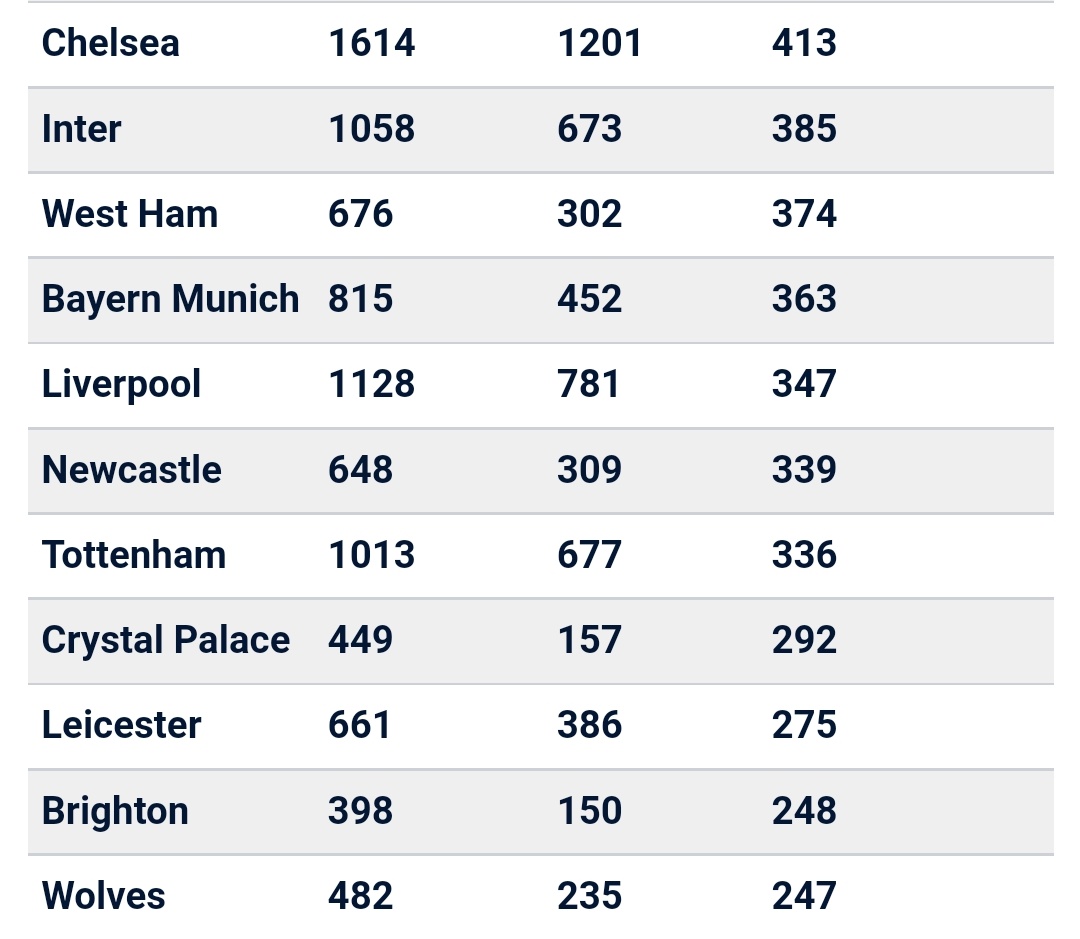
Task: Select the Inter row name
Action: coord(81,128)
